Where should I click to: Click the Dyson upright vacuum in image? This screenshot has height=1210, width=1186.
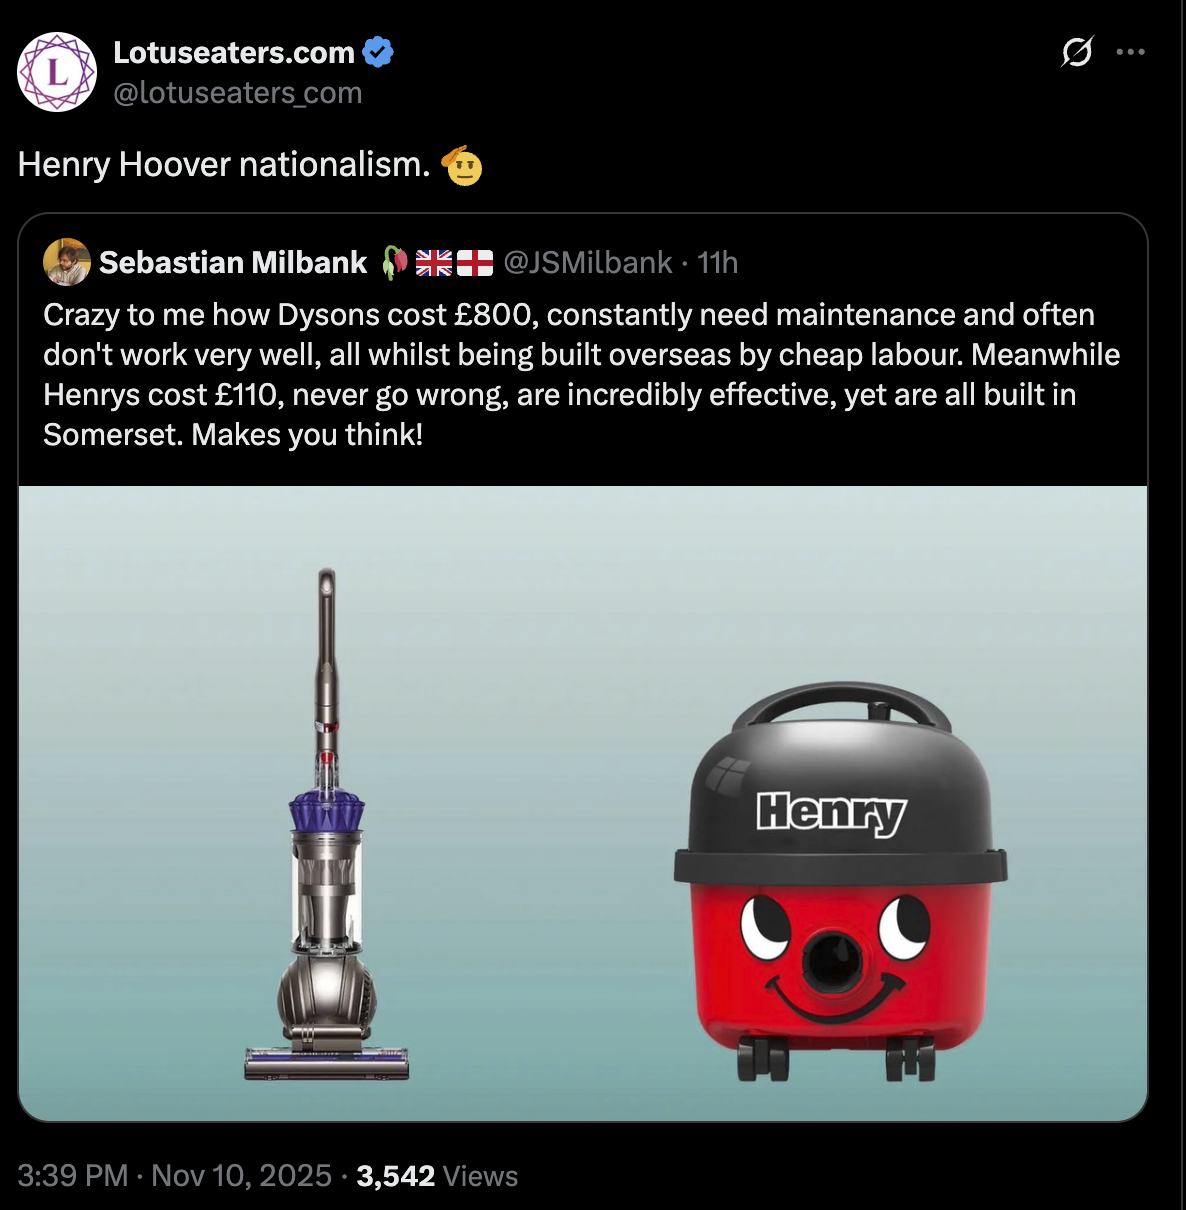[327, 825]
